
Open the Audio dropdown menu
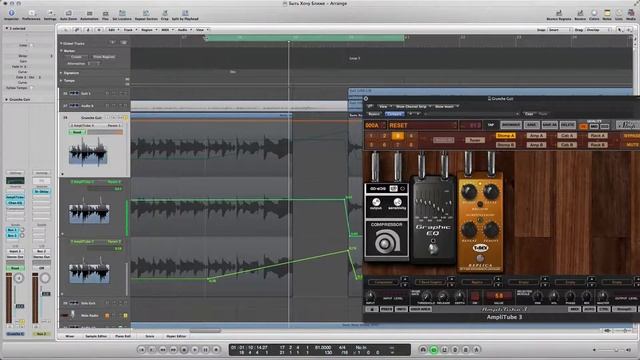click(x=183, y=30)
